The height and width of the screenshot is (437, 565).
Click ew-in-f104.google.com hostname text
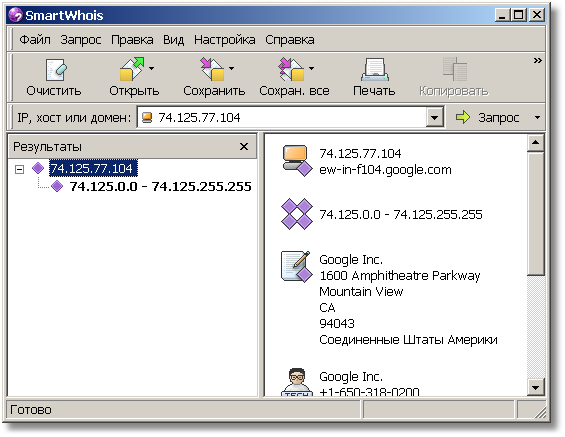[x=385, y=170]
